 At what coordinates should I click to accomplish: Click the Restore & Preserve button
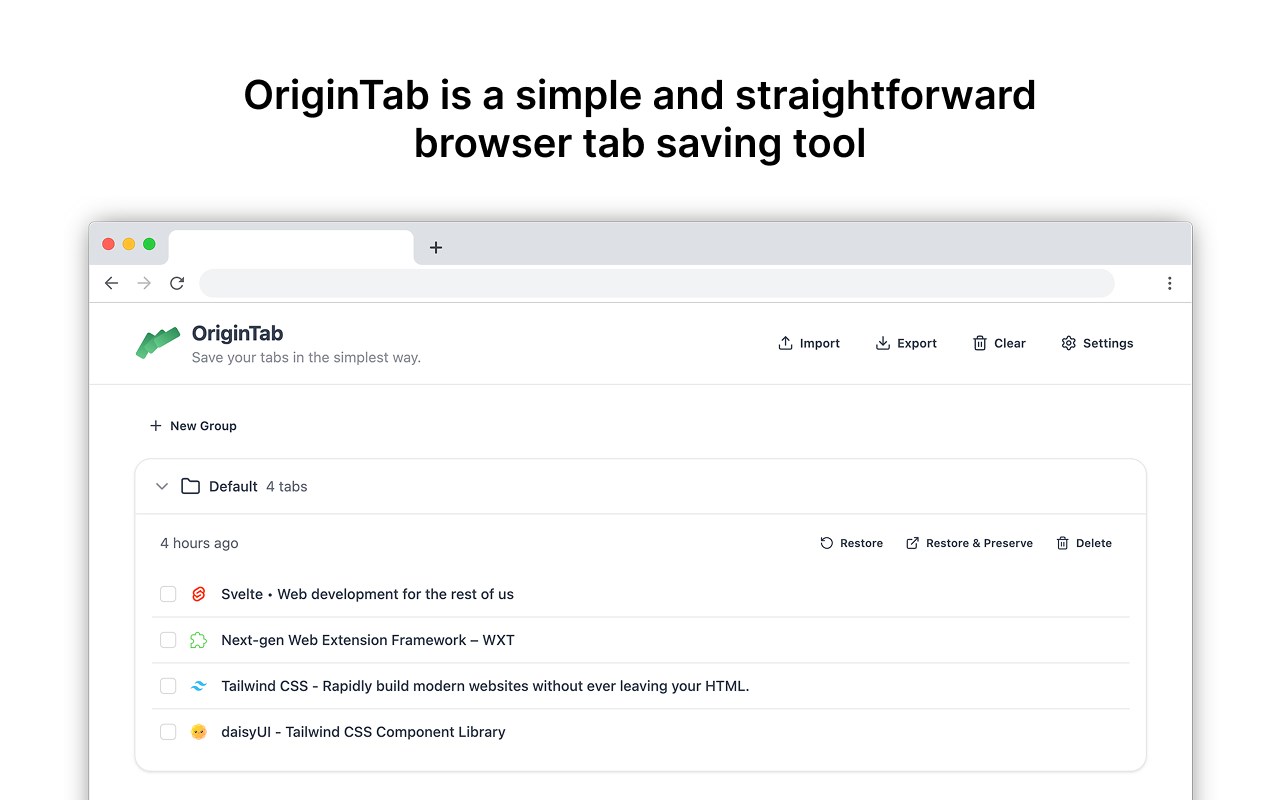[970, 543]
